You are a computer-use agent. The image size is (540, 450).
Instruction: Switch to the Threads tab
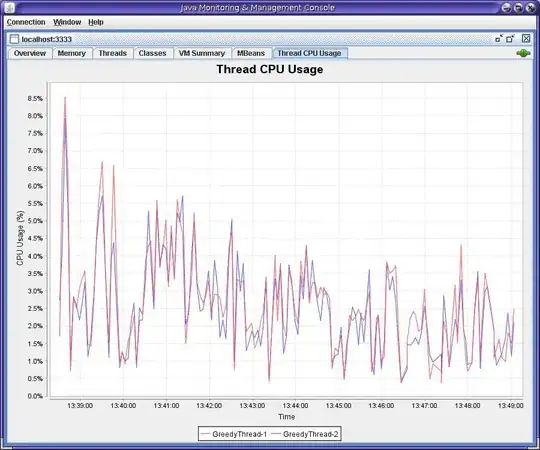coord(113,53)
